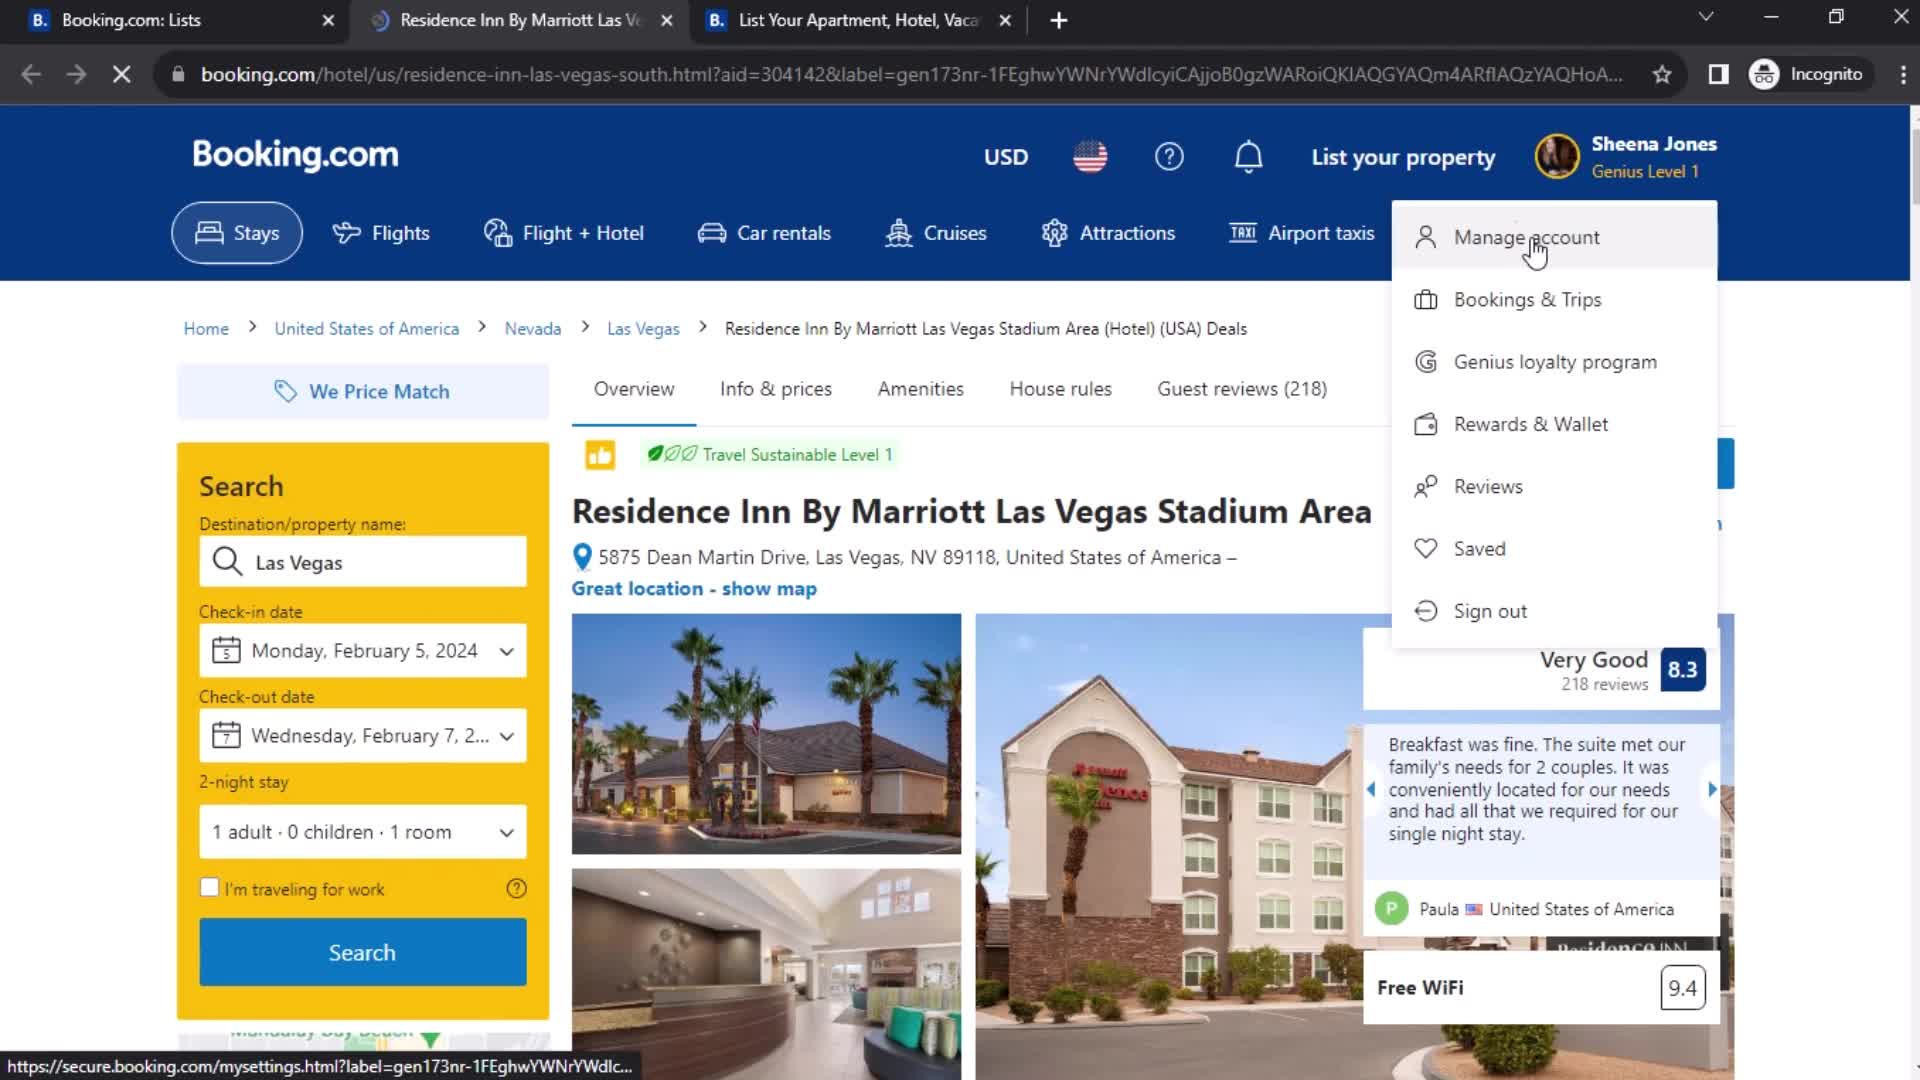Click We Price Match banner
Image resolution: width=1920 pixels, height=1080 pixels.
tap(363, 391)
